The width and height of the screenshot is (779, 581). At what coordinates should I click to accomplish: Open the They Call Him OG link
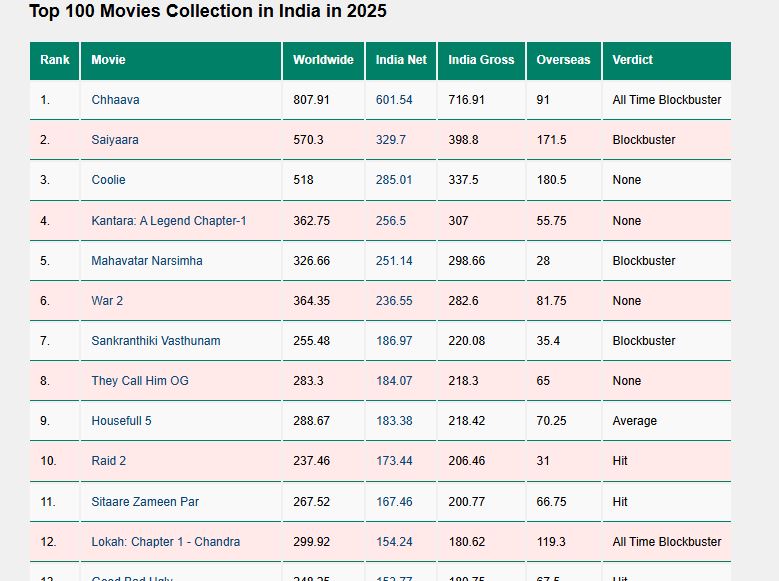click(x=139, y=381)
